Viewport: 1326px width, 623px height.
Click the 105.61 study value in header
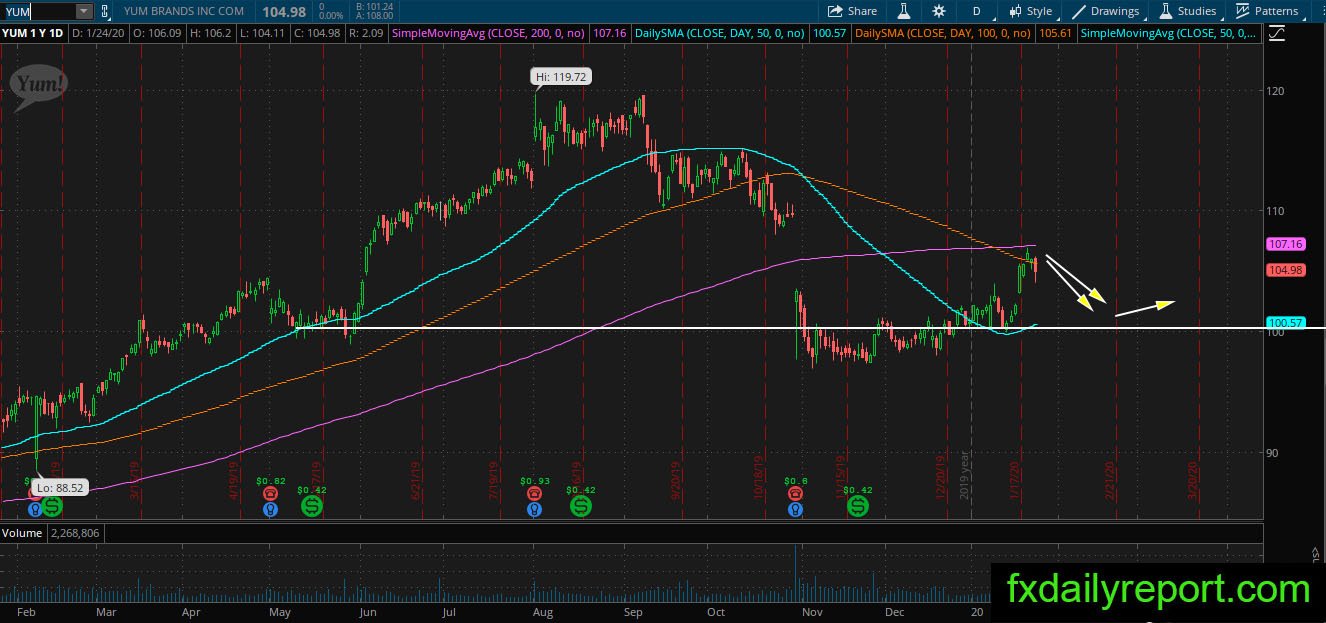(1057, 33)
